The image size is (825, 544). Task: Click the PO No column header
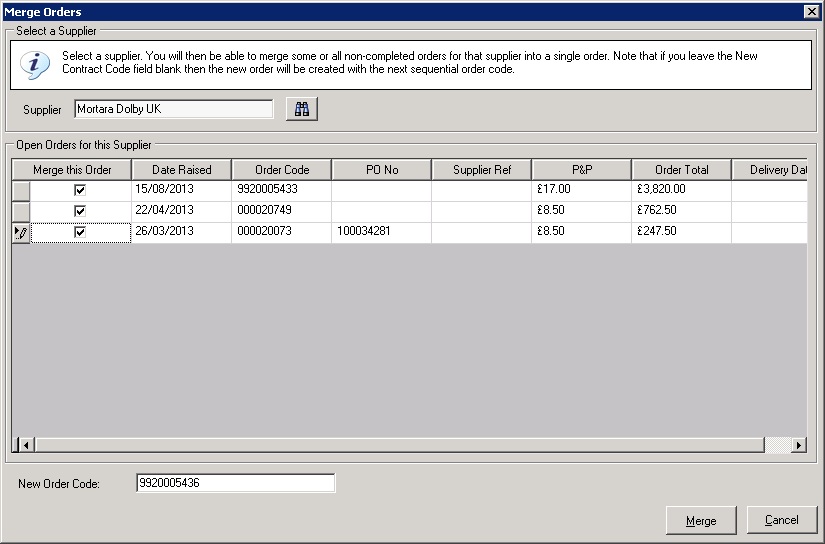click(381, 170)
